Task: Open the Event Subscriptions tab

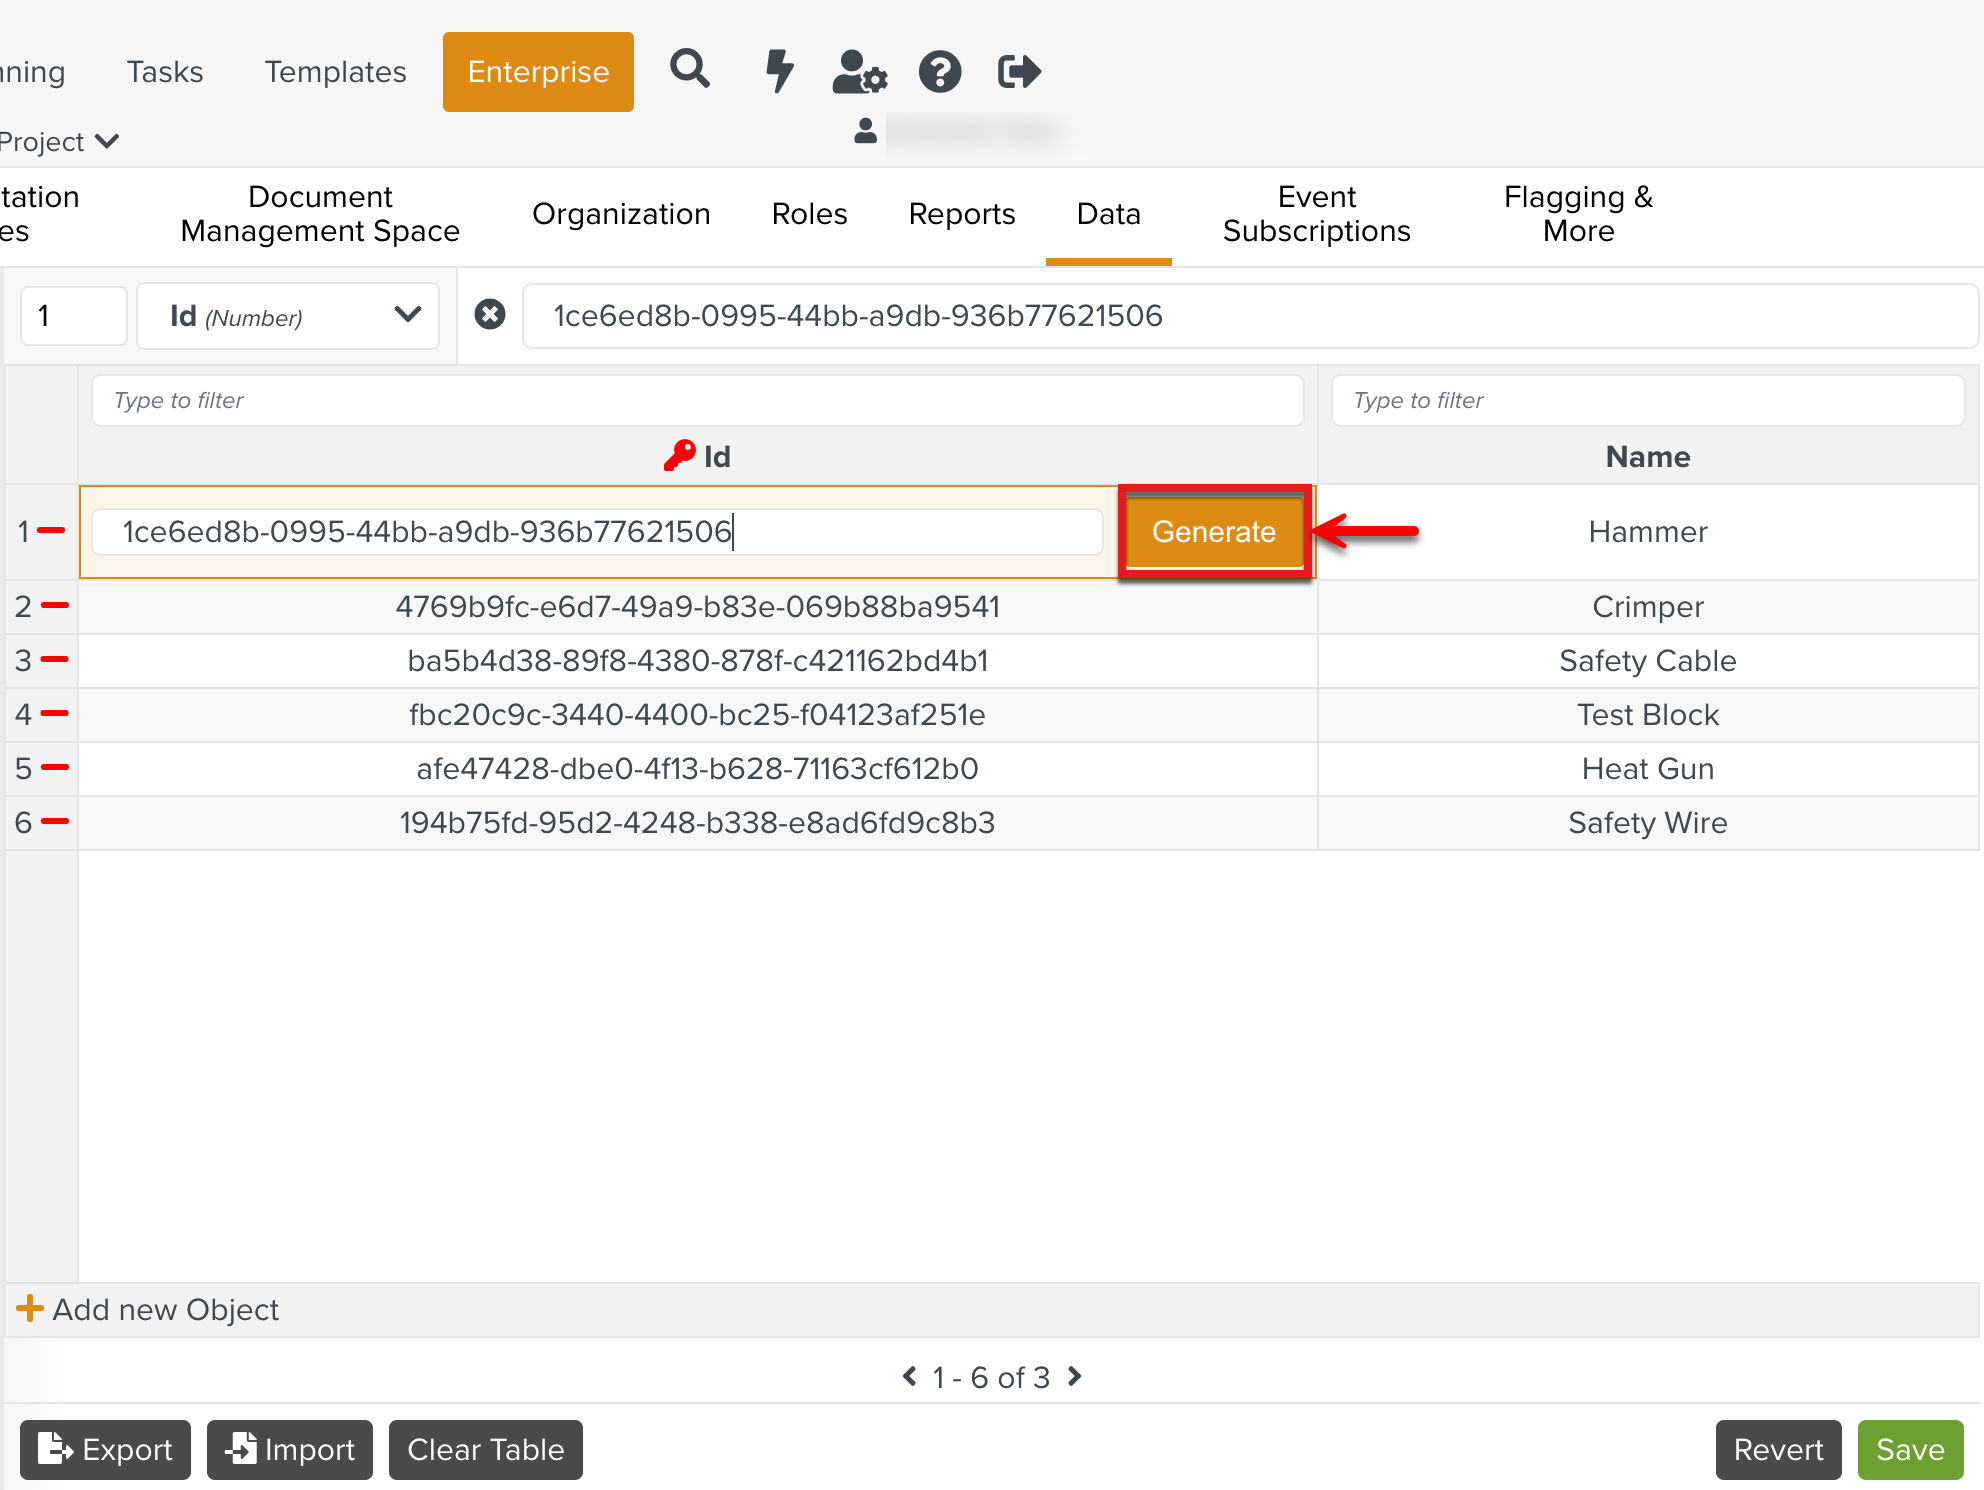Action: coord(1316,214)
